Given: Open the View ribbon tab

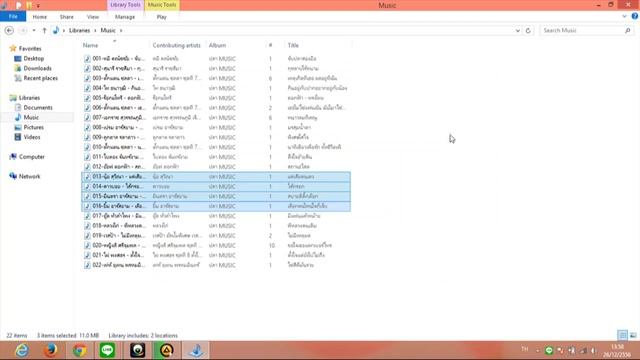Looking at the screenshot, I should pos(93,17).
